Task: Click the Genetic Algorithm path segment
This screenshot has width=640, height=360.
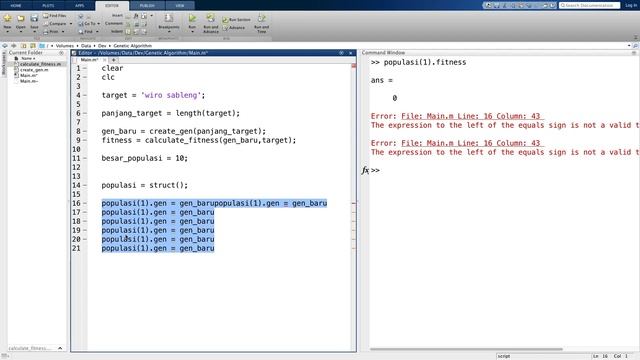Action: click(132, 46)
